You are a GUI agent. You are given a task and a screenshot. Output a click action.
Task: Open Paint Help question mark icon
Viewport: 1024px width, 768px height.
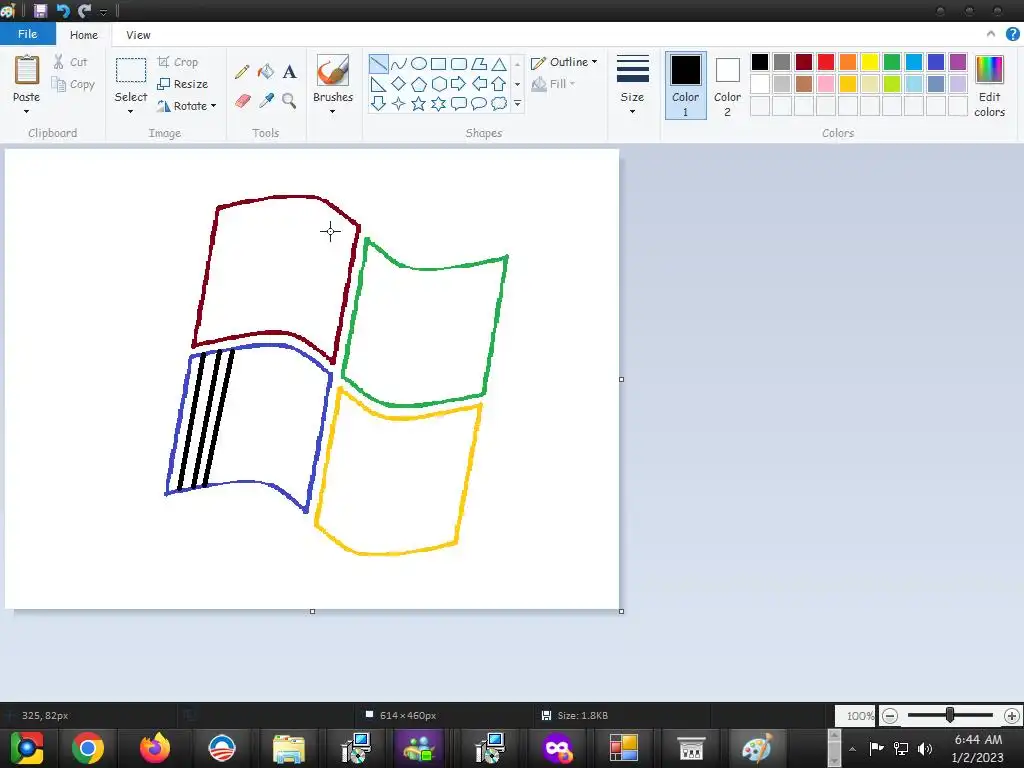[x=1012, y=35]
